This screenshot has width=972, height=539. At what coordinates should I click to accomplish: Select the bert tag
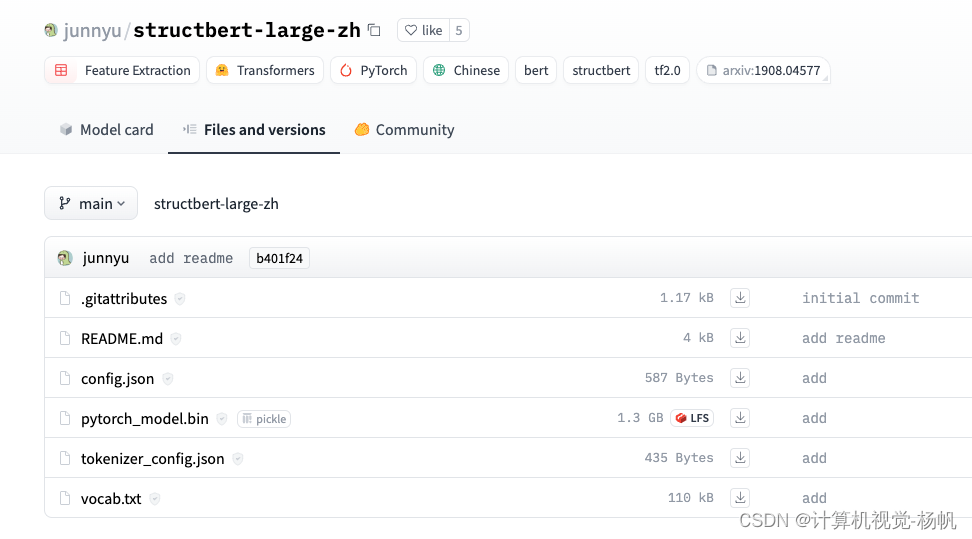pyautogui.click(x=536, y=70)
